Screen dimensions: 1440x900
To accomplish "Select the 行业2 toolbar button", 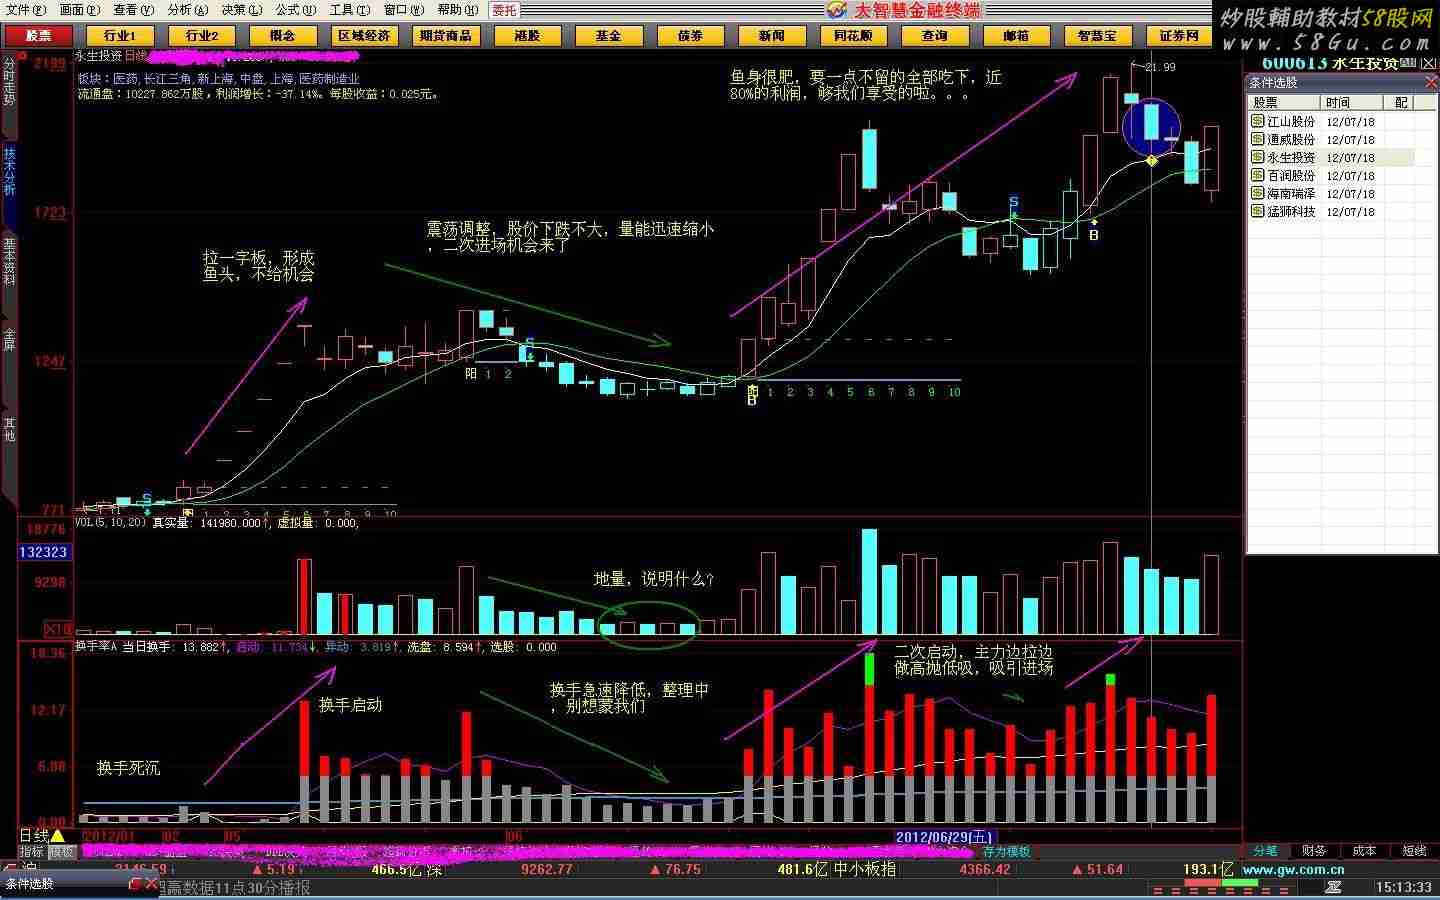I will pyautogui.click(x=201, y=36).
